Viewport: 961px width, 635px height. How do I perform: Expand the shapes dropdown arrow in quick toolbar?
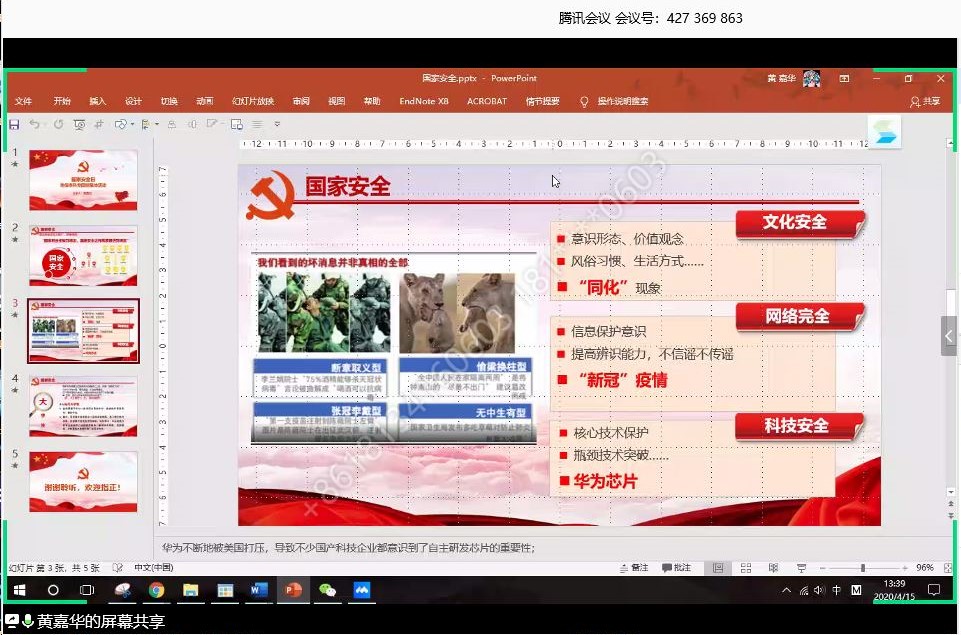coord(132,124)
